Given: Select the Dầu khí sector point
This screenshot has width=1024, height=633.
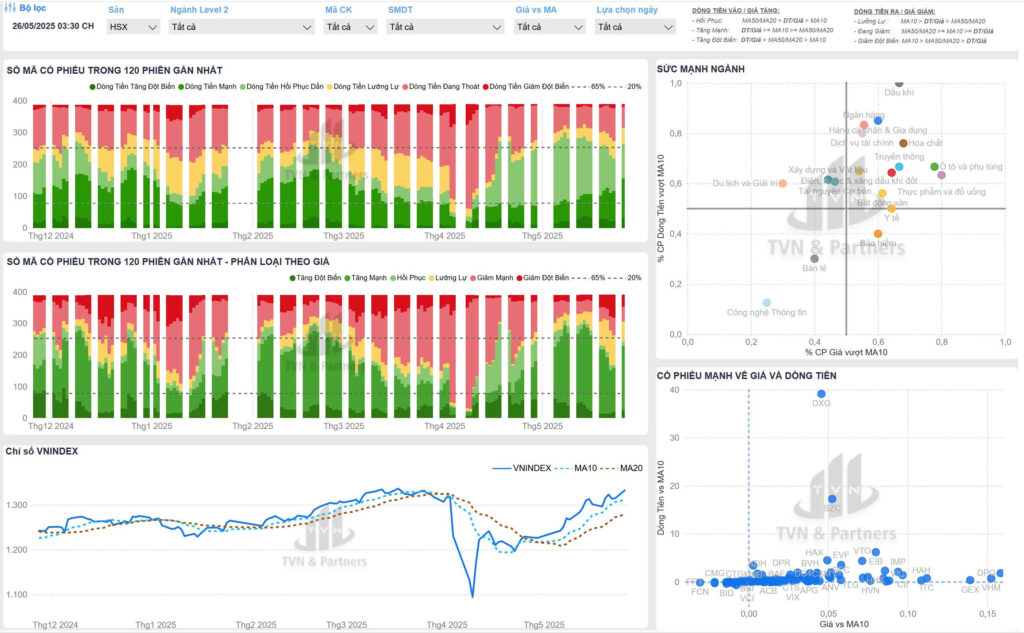Looking at the screenshot, I should coord(899,84).
